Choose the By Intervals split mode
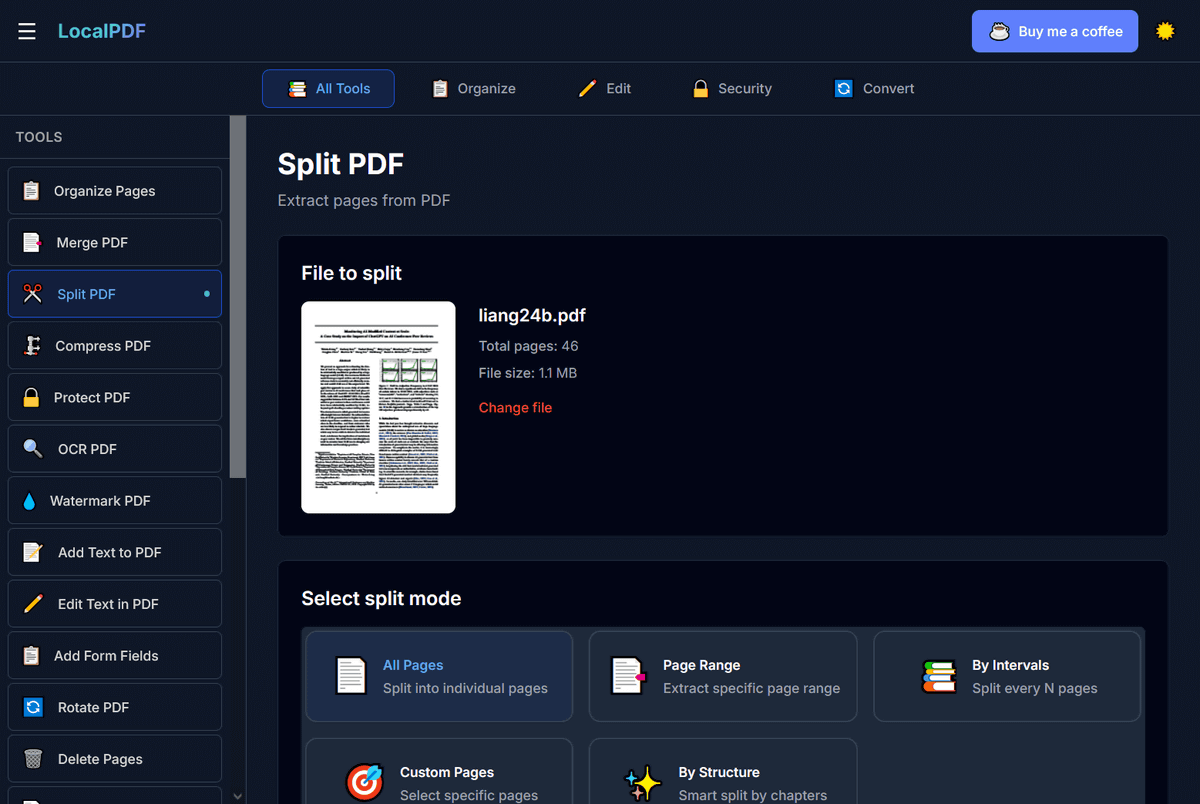Image resolution: width=1200 pixels, height=804 pixels. [x=1006, y=676]
